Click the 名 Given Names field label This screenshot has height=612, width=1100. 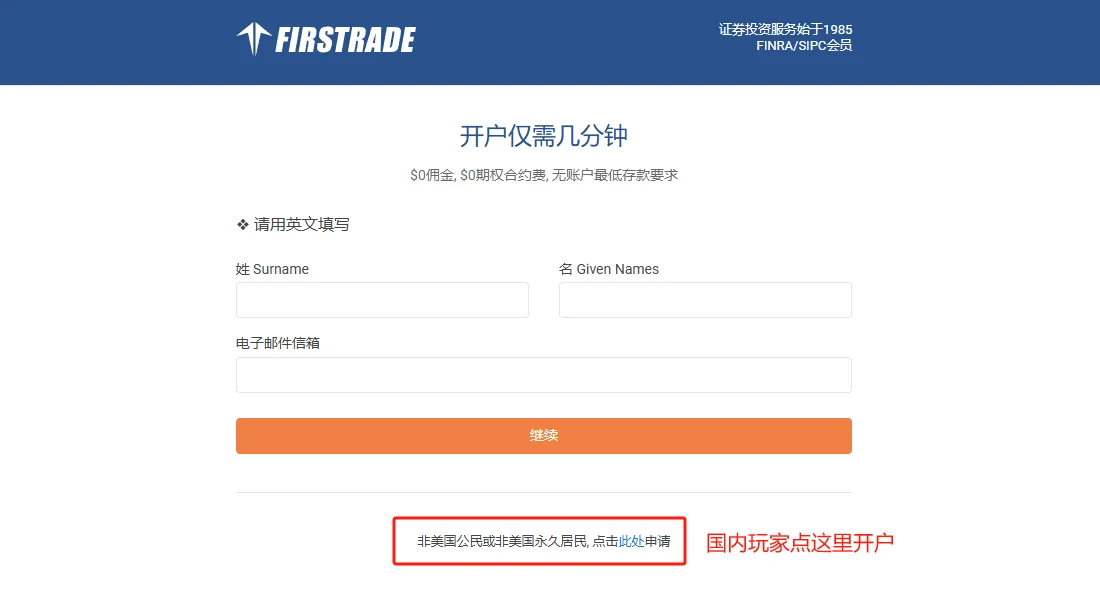point(609,269)
